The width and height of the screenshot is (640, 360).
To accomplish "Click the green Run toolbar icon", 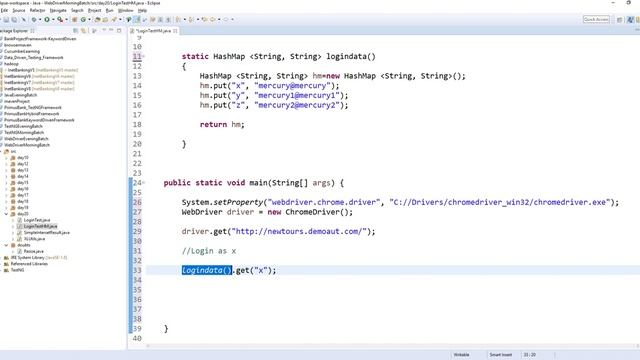I will 47,19.
